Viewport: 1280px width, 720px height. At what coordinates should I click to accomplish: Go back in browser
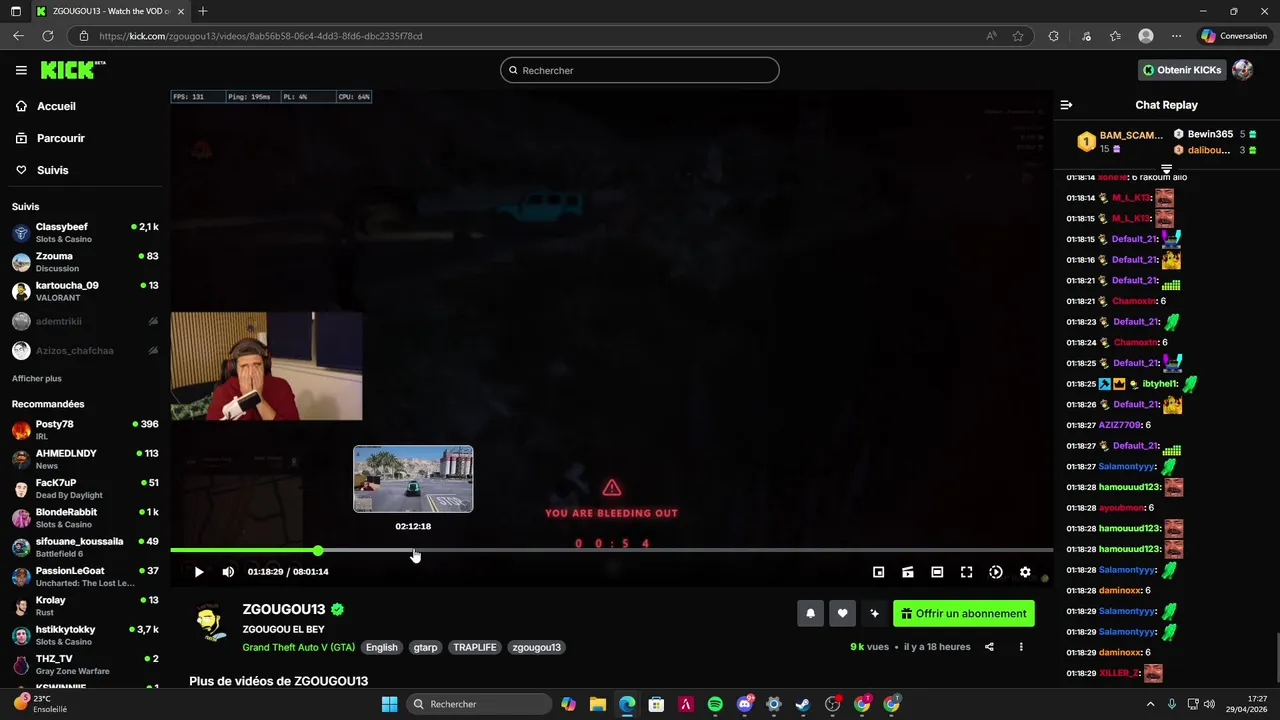coord(18,36)
